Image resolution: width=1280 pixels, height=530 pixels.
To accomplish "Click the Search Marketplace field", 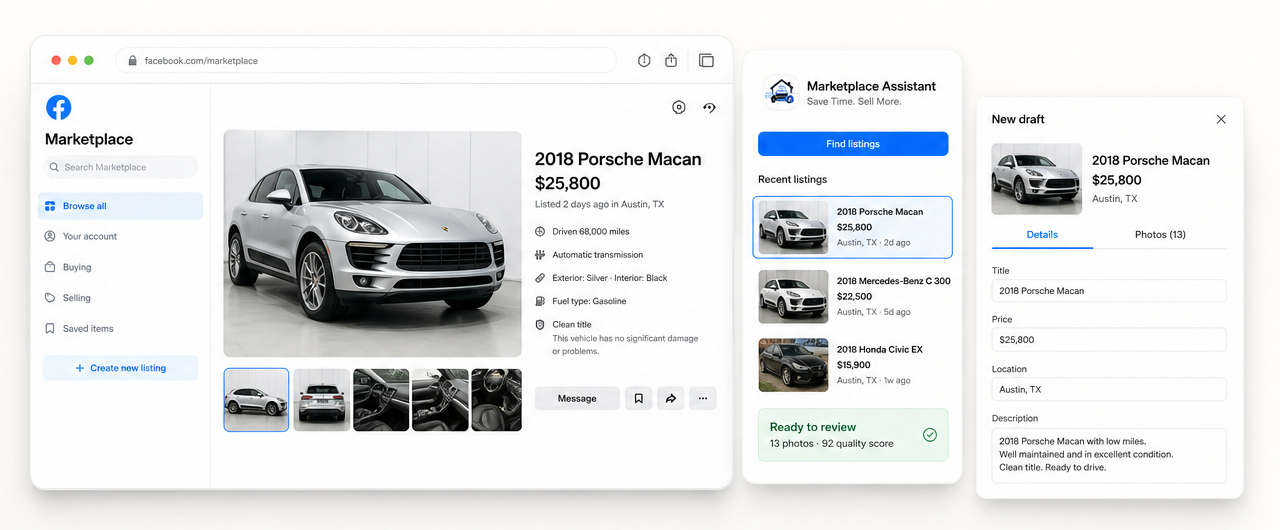I will click(x=121, y=167).
